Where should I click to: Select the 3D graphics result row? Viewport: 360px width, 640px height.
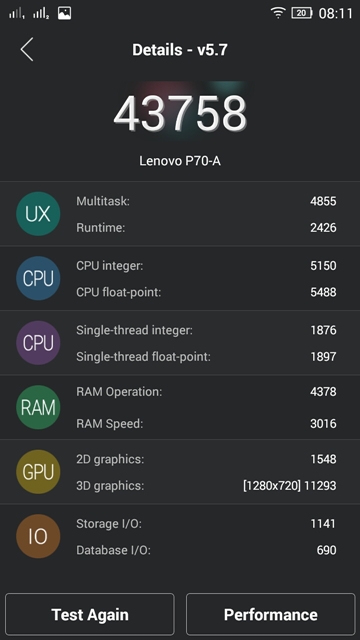click(206, 485)
